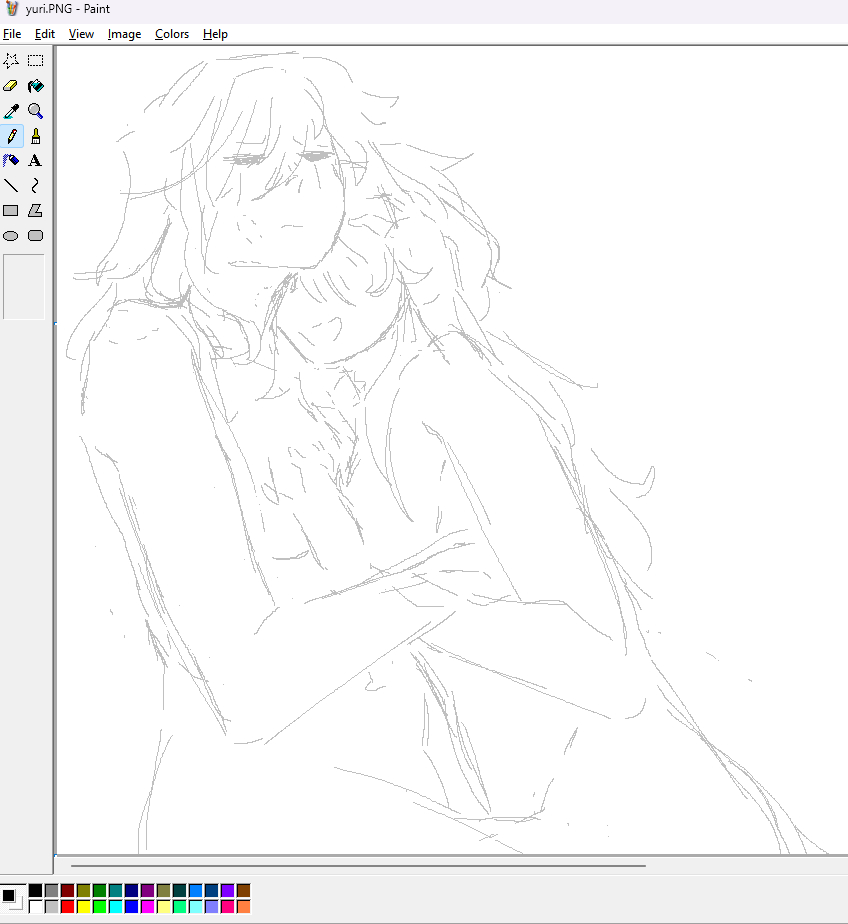
Task: Click the horizontal scrollbar below canvas
Action: [x=358, y=866]
